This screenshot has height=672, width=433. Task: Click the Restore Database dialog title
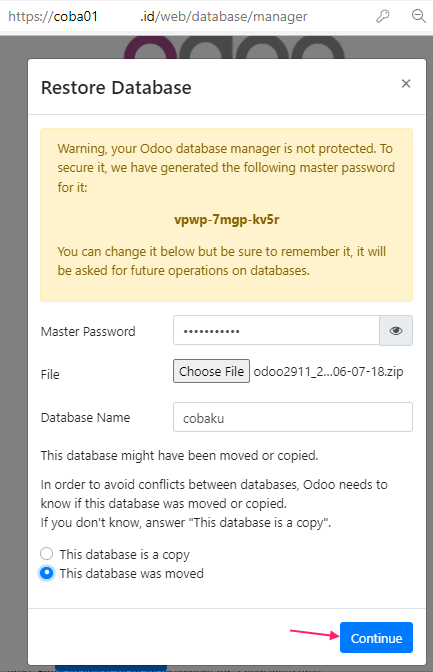(116, 87)
